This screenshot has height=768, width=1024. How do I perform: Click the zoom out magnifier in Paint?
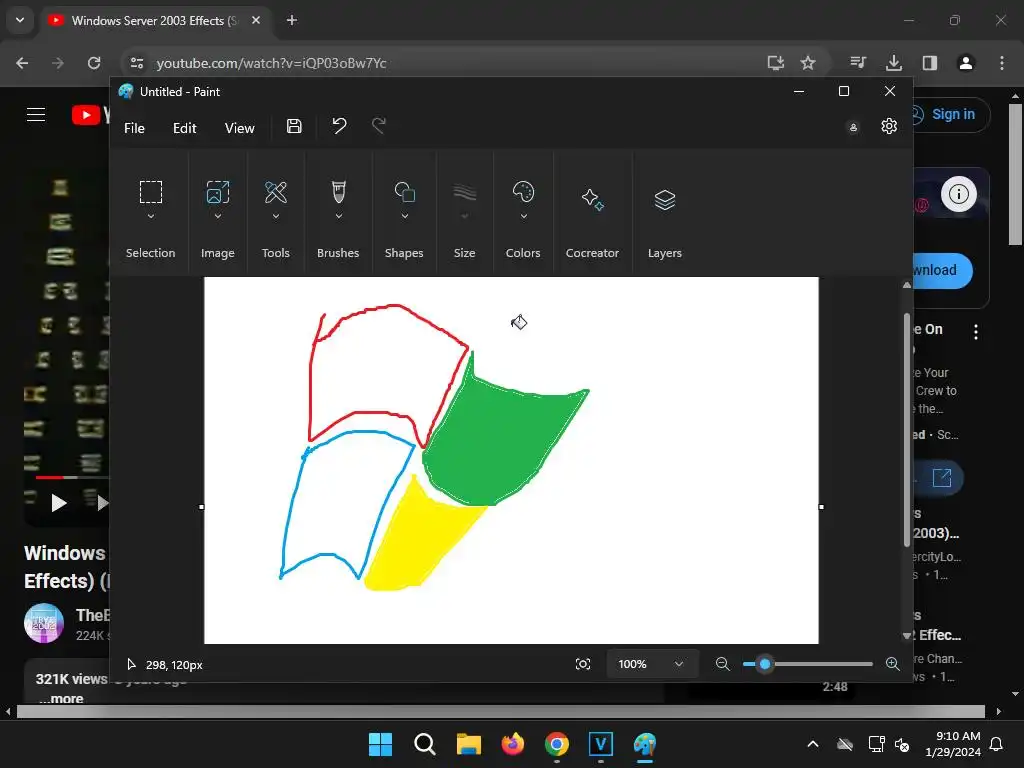[722, 664]
